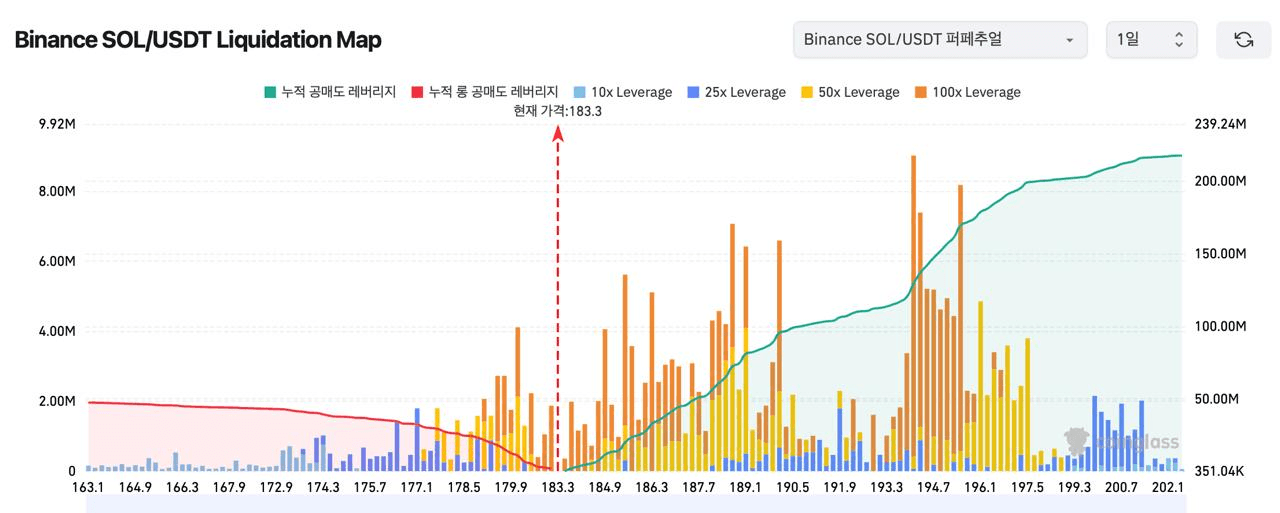The width and height of the screenshot is (1280, 513).
Task: Toggle 50x Leverage legend item
Action: point(850,92)
